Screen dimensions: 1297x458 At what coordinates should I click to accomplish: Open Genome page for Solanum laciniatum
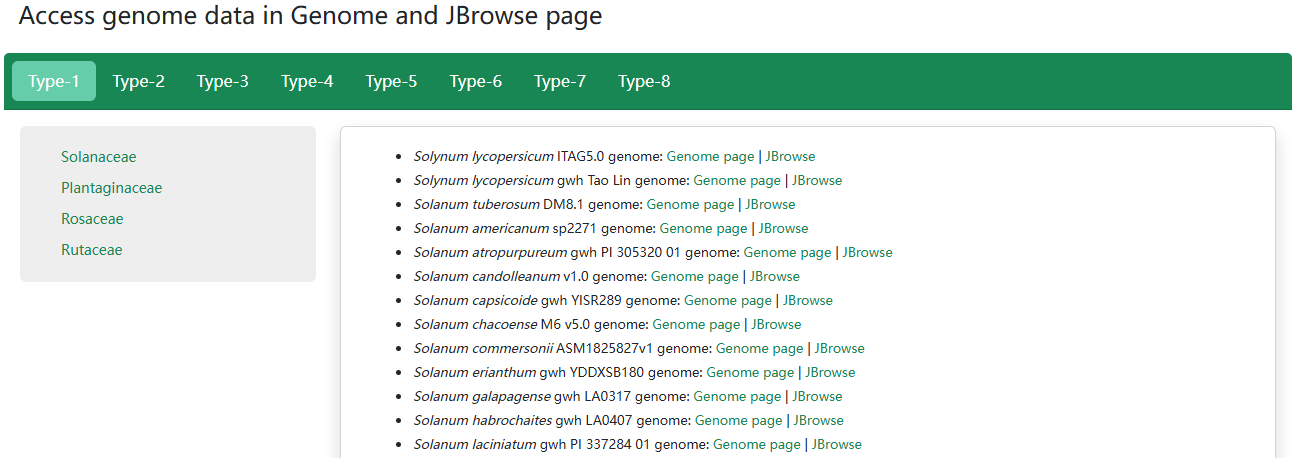[x=757, y=444]
